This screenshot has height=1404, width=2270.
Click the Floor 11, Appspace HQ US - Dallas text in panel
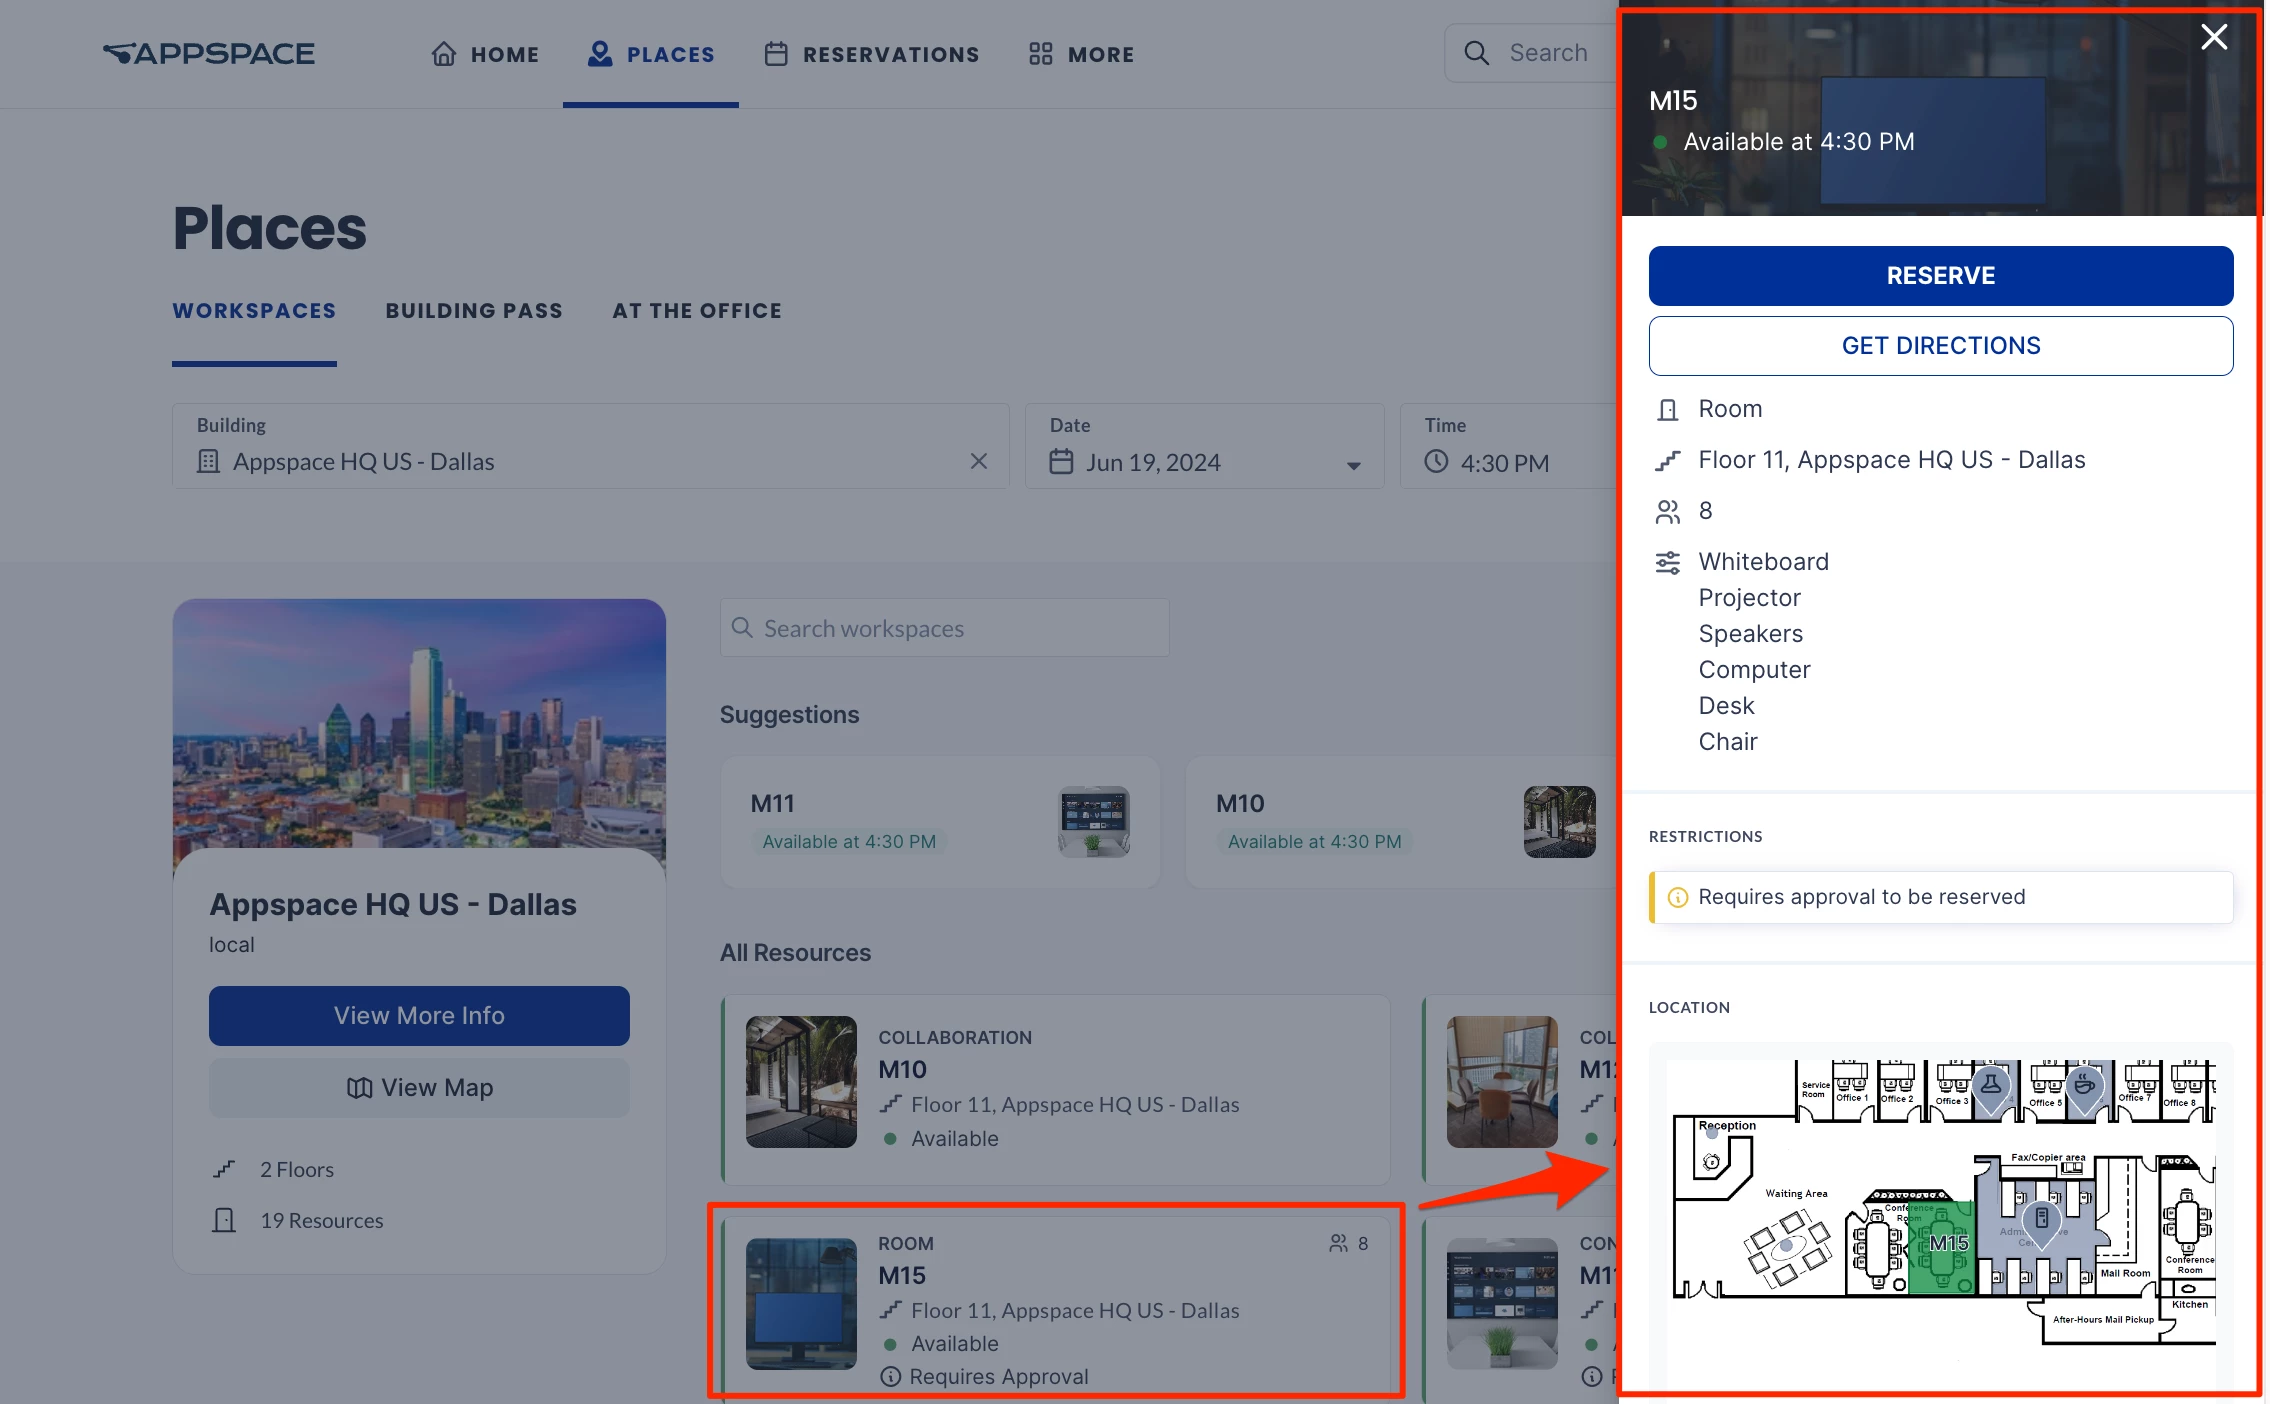pos(1891,460)
